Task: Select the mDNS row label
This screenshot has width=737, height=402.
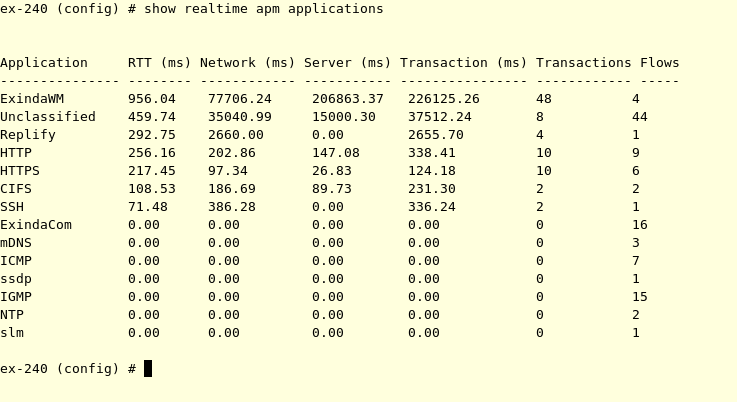Action: 16,243
